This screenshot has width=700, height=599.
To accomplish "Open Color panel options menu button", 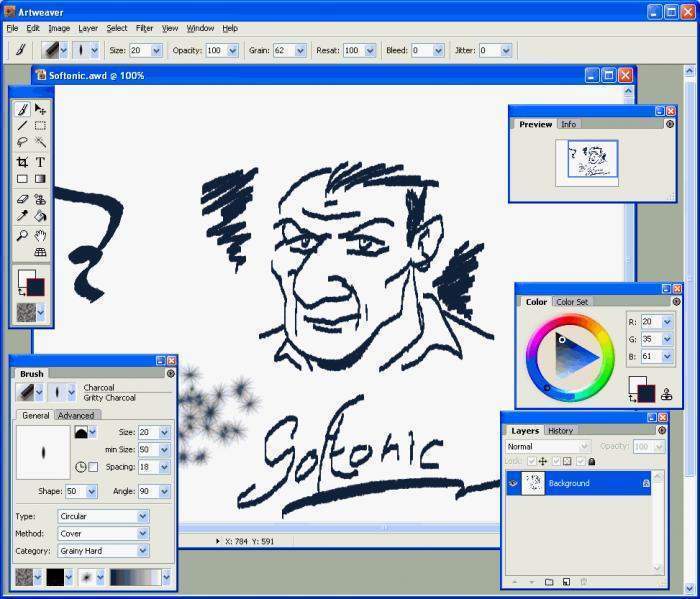I will 676,302.
